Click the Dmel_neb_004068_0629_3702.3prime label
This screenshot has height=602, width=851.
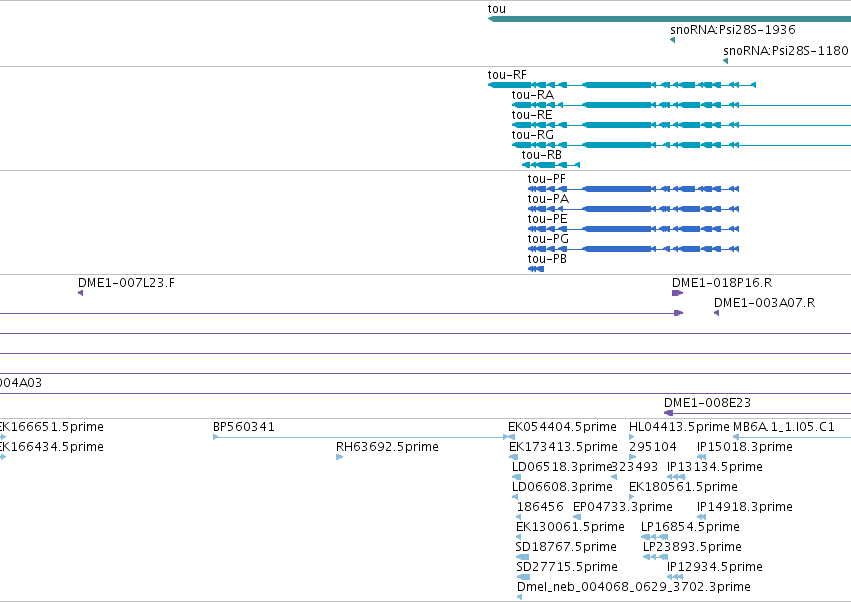[x=634, y=587]
